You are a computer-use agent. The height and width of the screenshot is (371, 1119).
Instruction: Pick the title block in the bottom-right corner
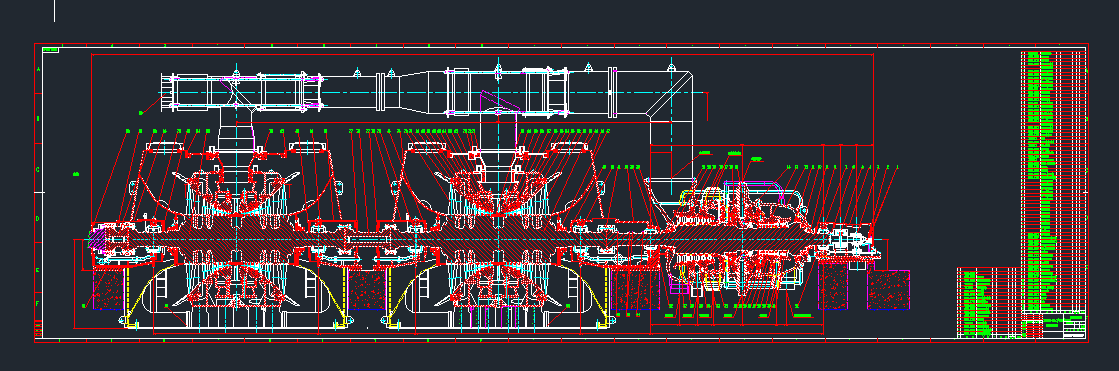coord(1053,325)
